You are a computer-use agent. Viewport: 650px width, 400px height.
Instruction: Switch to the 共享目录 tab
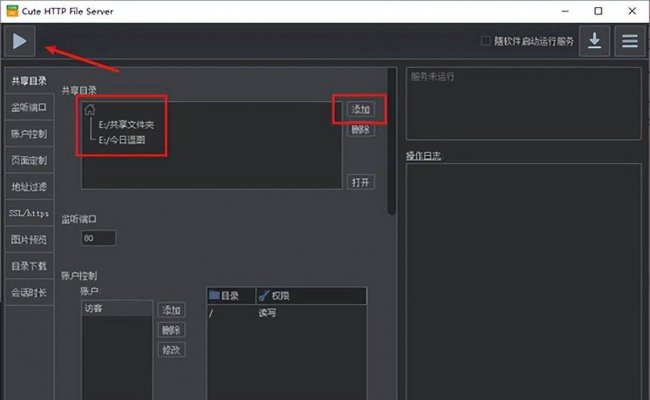pos(29,81)
